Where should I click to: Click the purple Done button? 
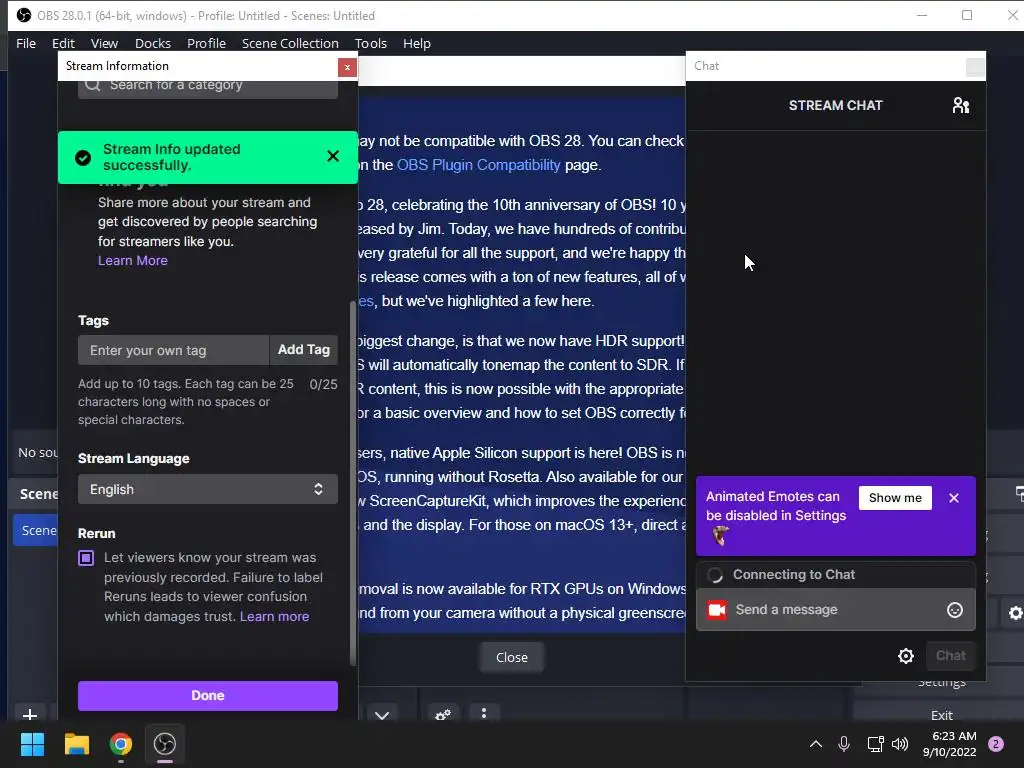(x=208, y=696)
